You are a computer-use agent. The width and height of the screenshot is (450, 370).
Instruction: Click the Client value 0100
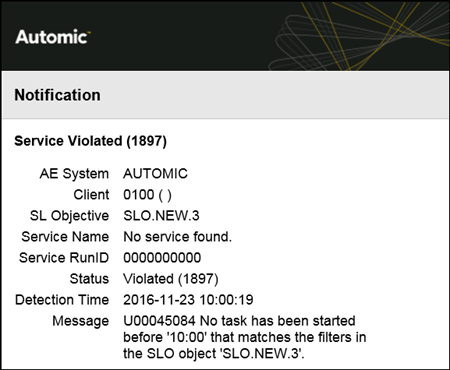pos(139,195)
